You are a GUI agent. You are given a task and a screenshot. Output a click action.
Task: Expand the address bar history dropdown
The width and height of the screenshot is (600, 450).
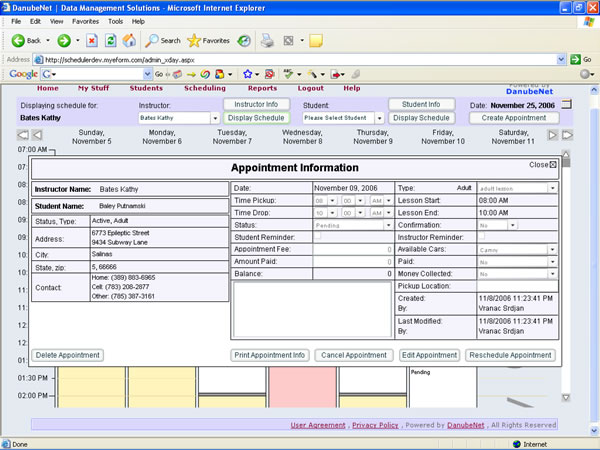(561, 59)
